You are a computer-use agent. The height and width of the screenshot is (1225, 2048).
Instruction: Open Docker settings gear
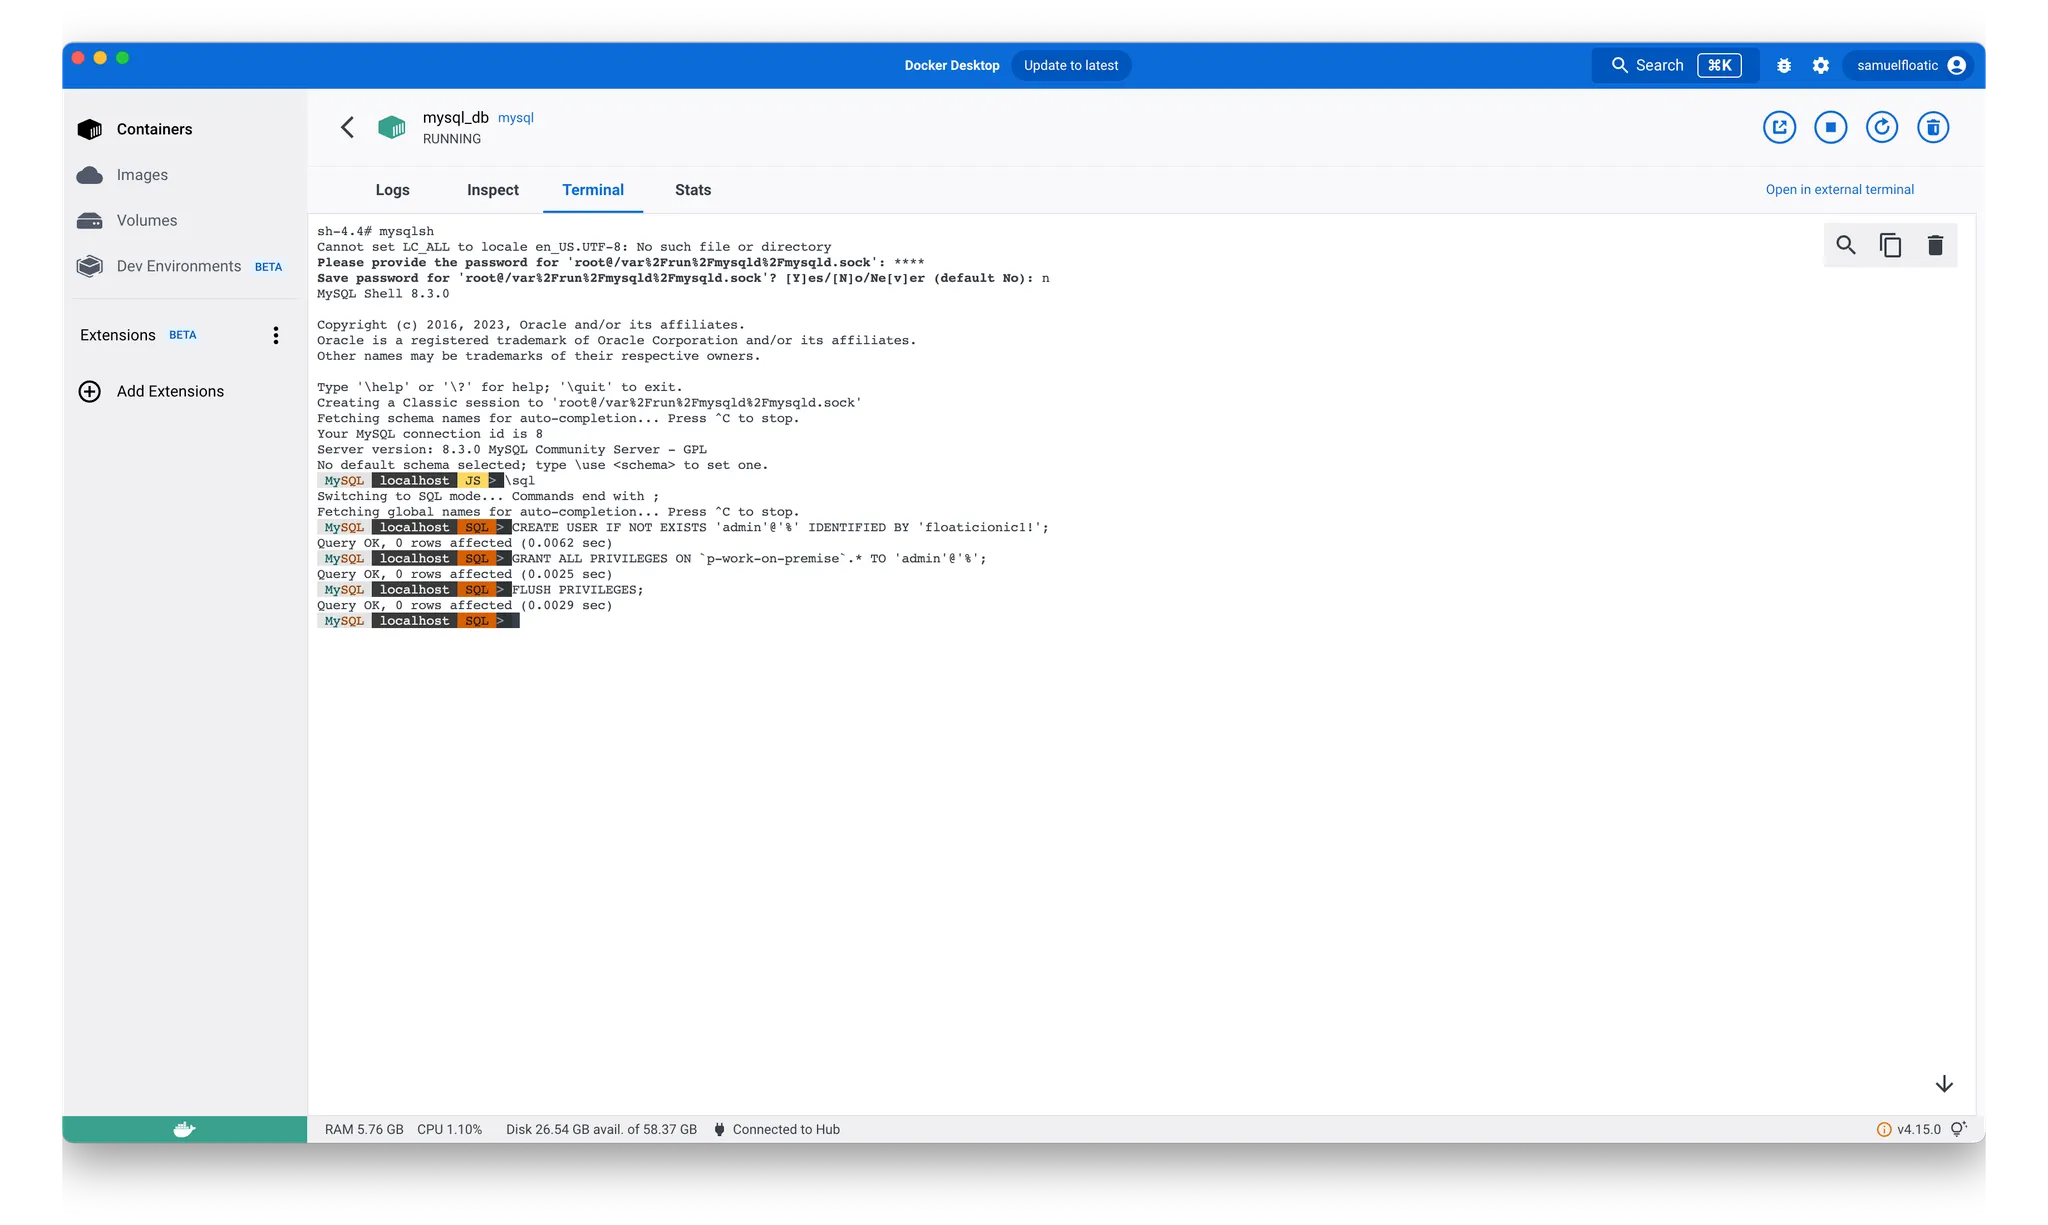point(1820,65)
